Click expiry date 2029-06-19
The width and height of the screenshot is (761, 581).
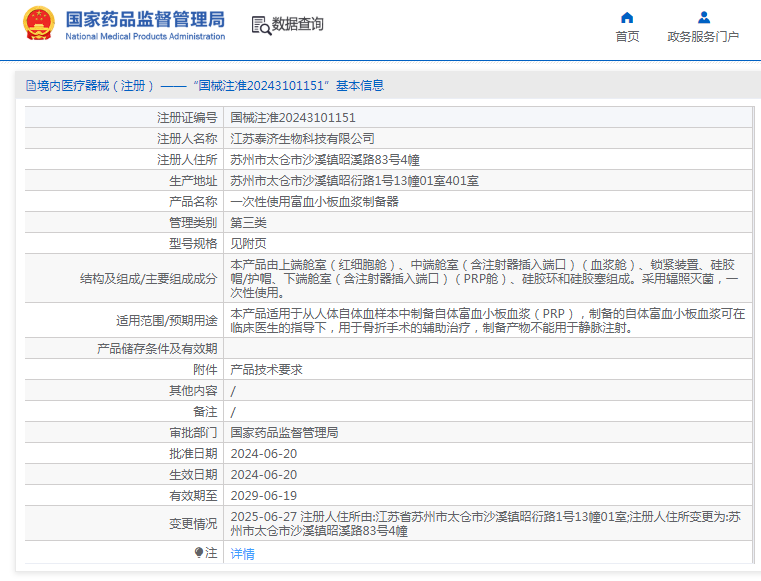[264, 496]
